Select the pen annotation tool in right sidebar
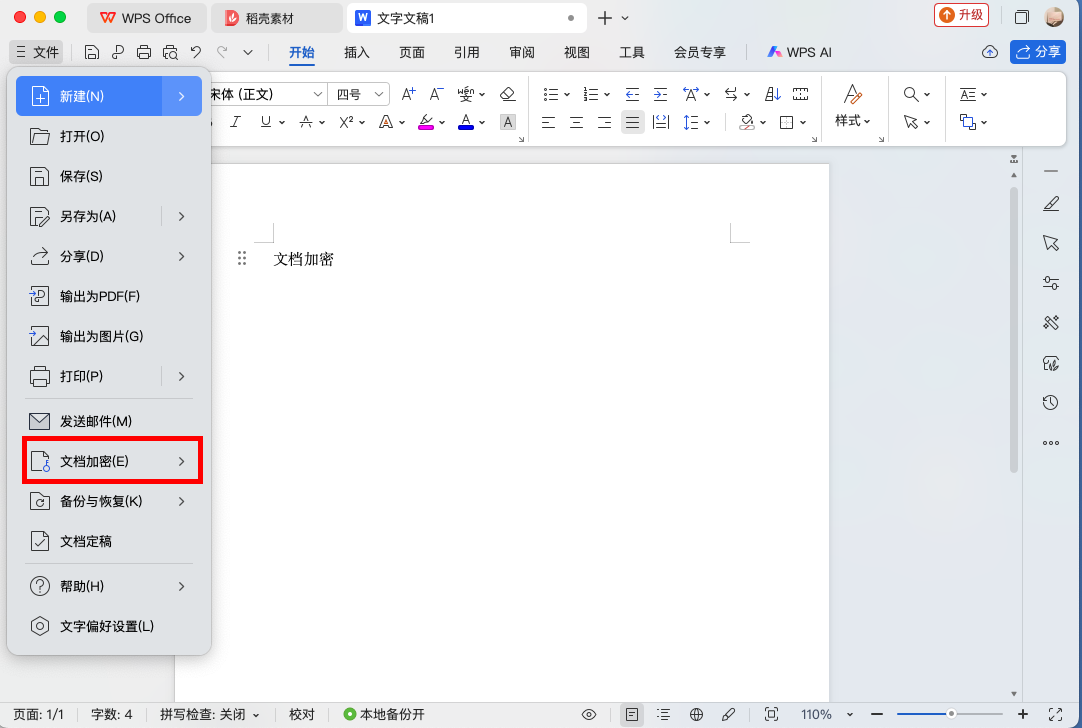1082x728 pixels. (1051, 203)
